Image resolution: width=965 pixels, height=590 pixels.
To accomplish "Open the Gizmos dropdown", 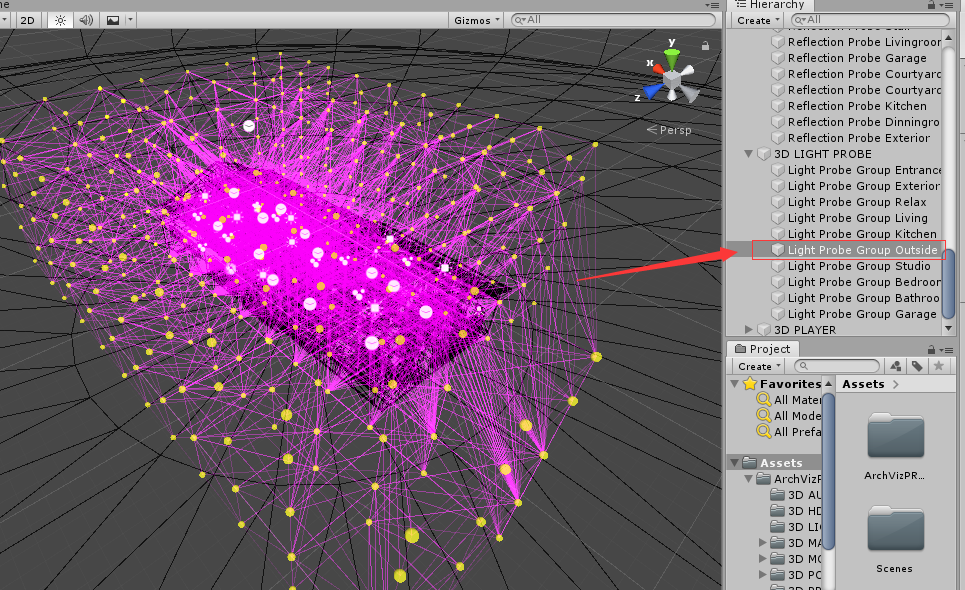I will click(476, 19).
